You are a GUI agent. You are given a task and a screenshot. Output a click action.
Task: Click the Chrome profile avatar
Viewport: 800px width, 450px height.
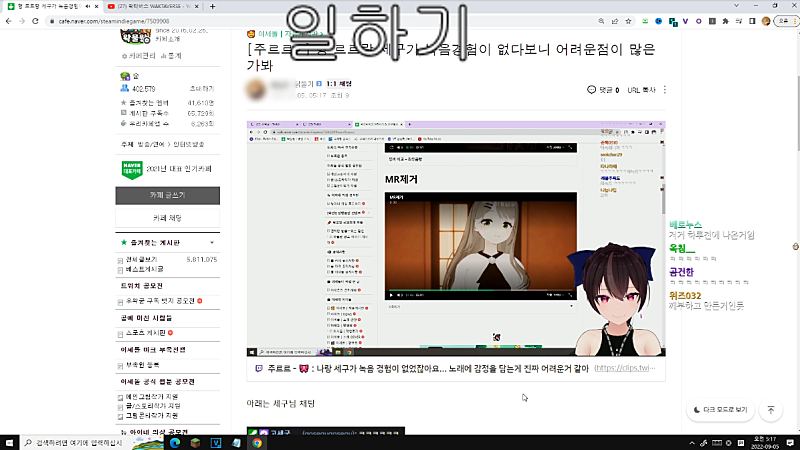[x=766, y=21]
